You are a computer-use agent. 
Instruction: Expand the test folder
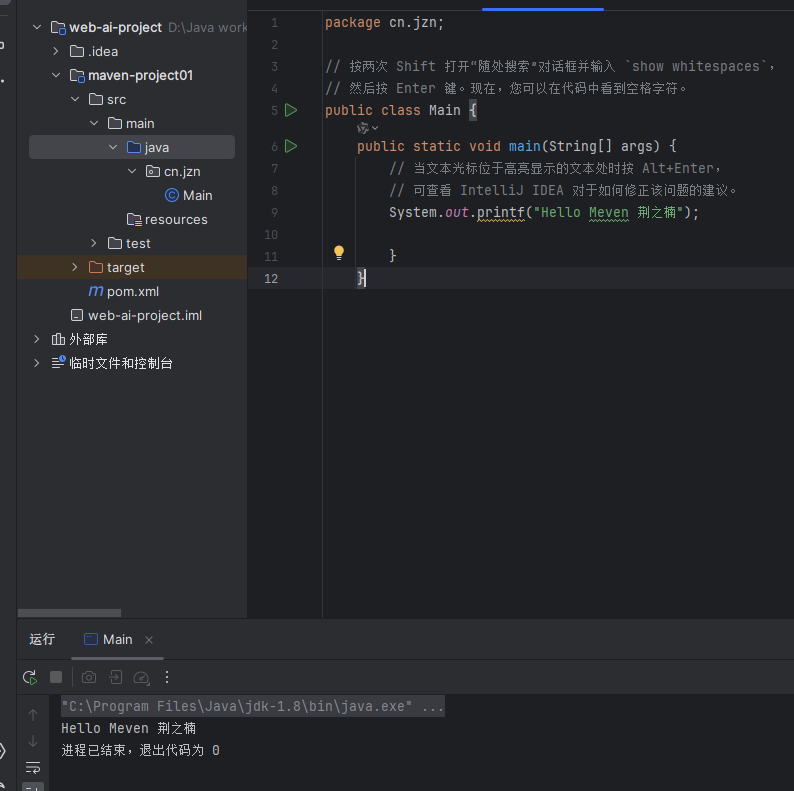94,243
